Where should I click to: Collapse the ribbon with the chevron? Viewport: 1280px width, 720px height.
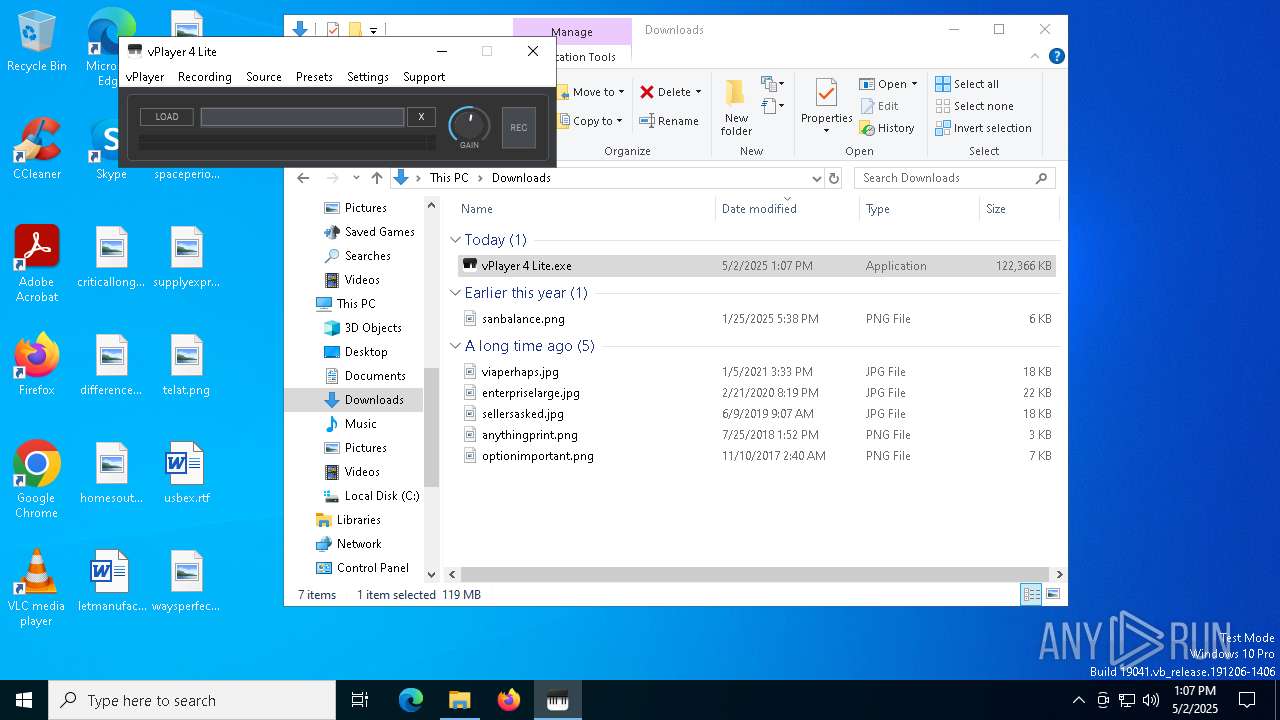(x=1037, y=57)
